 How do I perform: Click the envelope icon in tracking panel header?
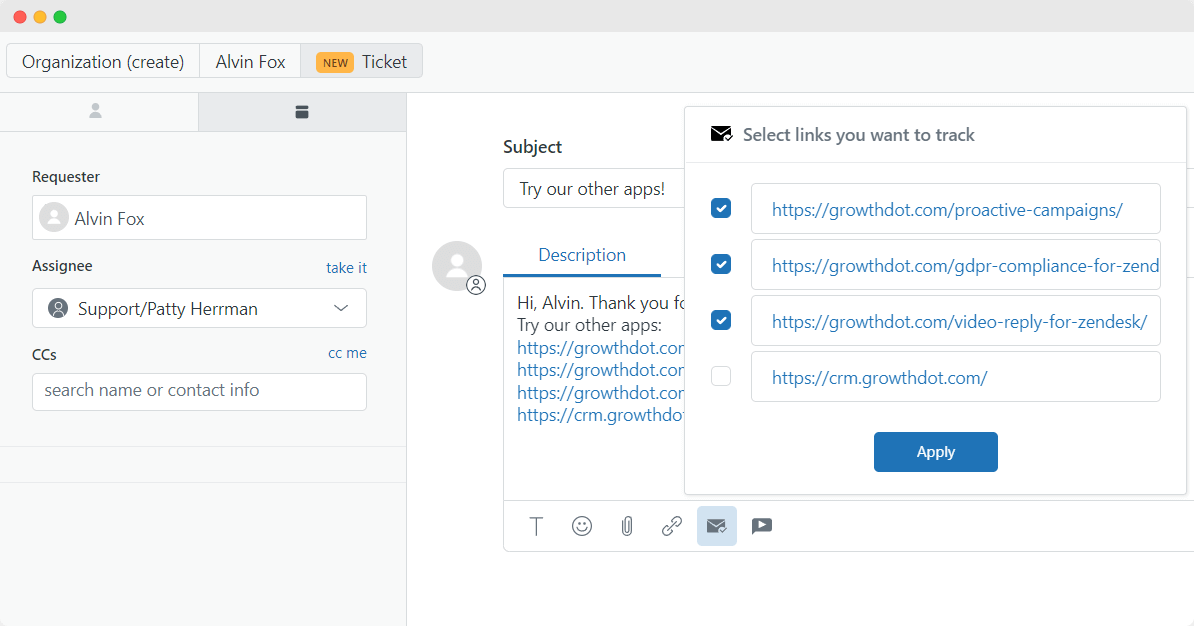(721, 135)
